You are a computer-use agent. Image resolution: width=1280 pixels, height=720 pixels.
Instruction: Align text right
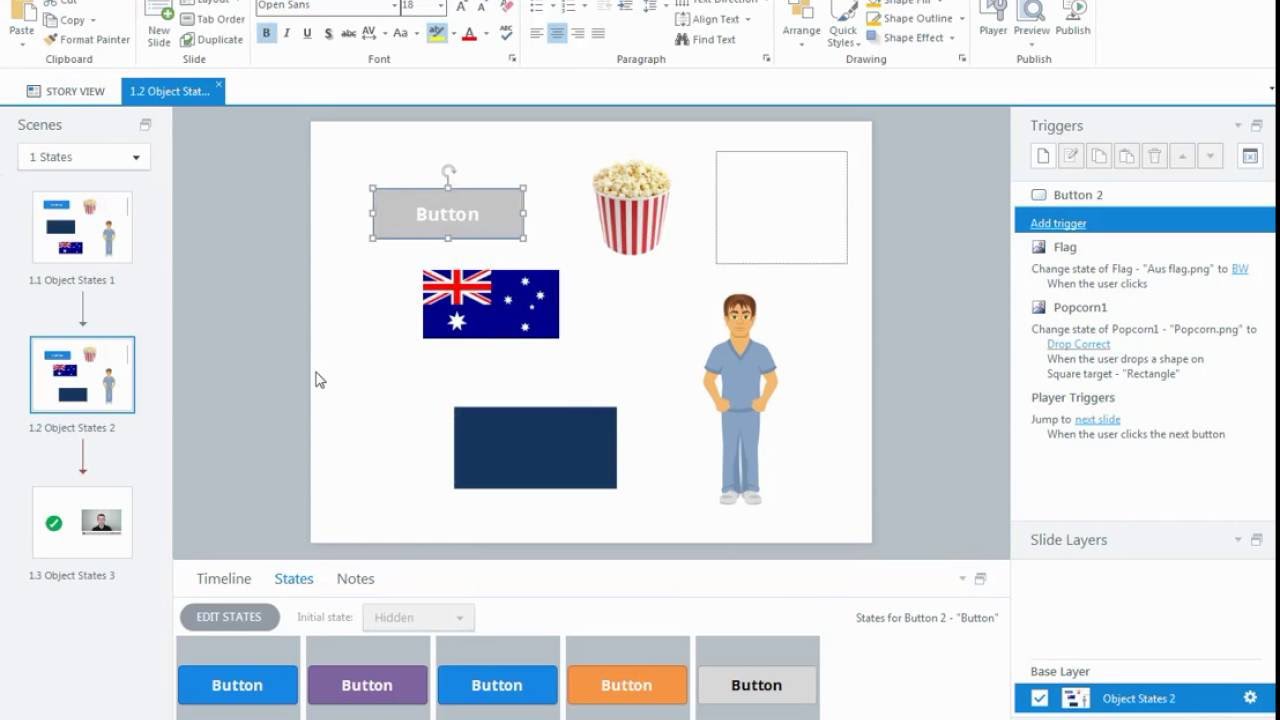point(578,33)
